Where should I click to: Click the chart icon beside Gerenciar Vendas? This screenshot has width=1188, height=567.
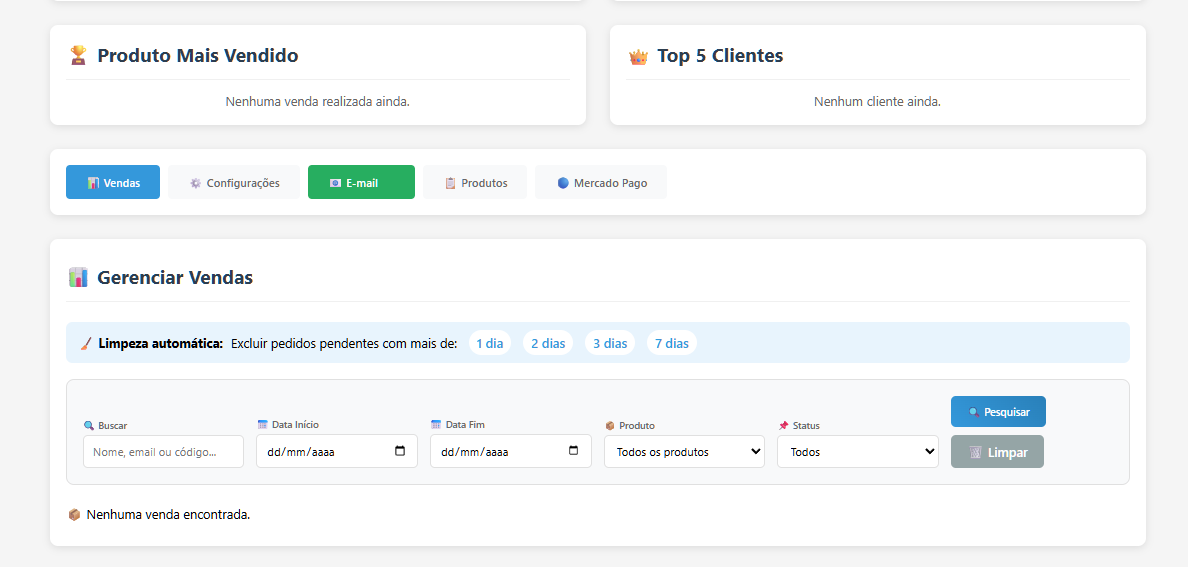[78, 278]
